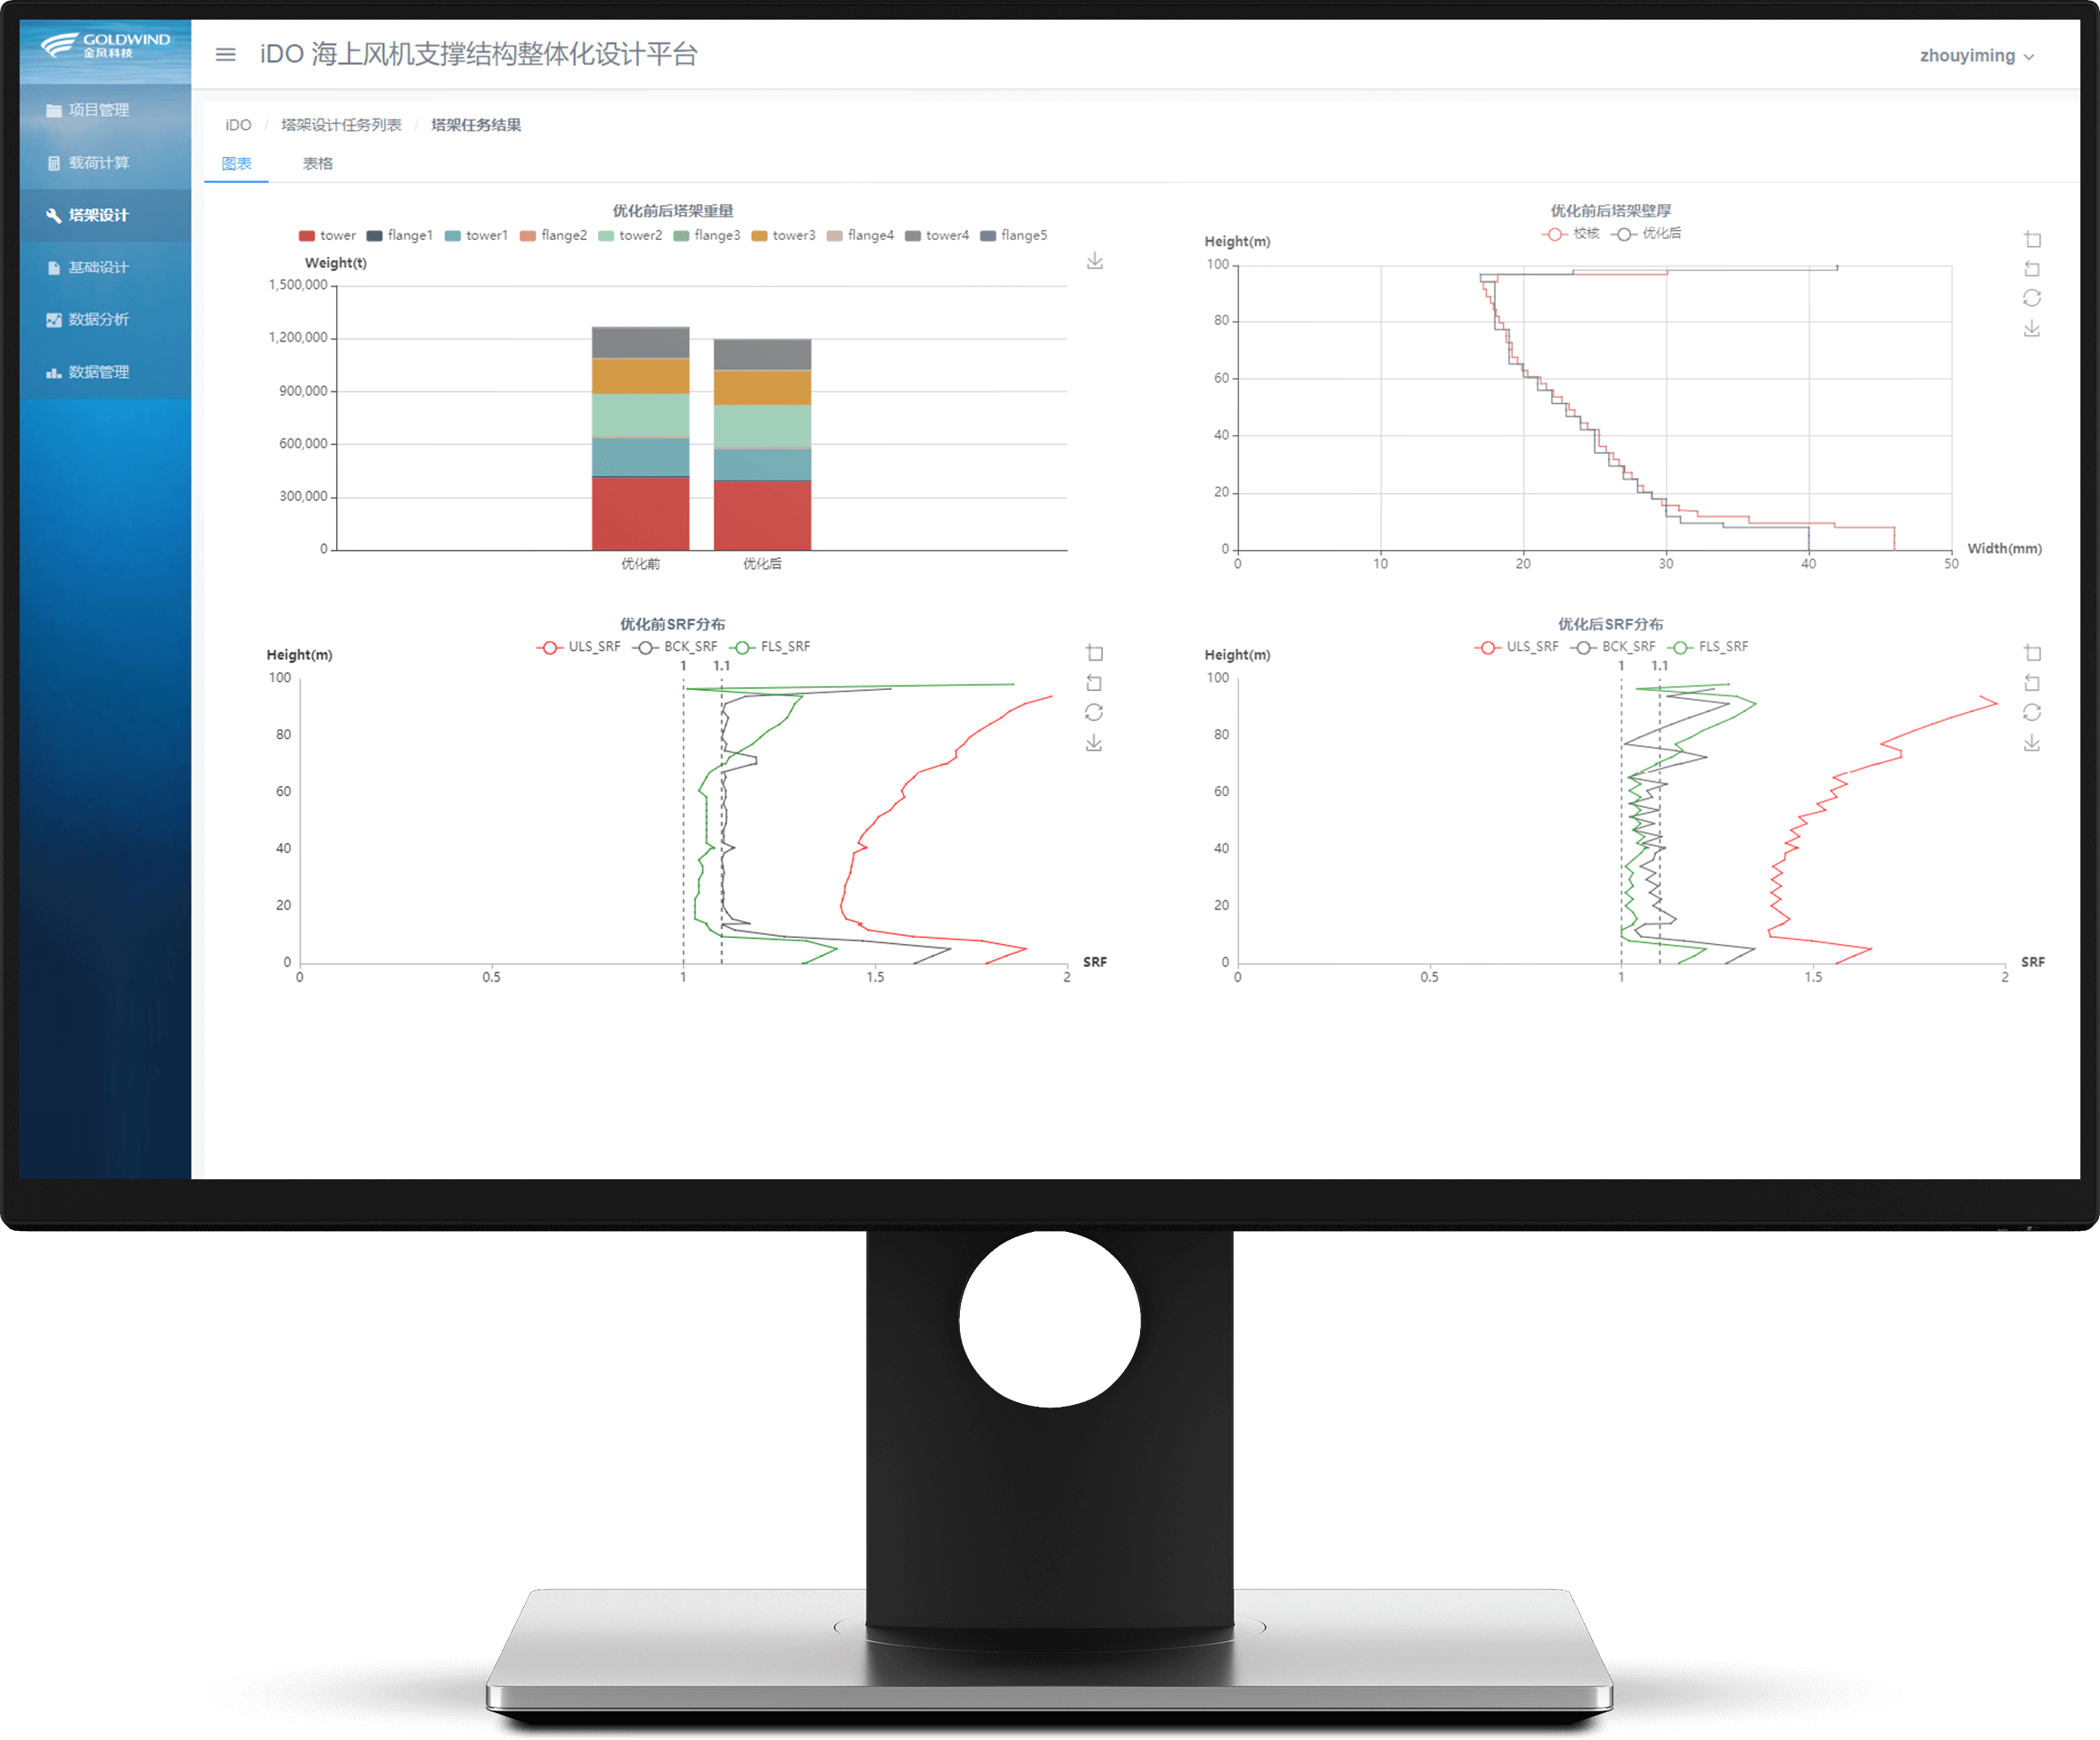This screenshot has height=1740, width=2100.
Task: Open 项目管理 in the sidebar
Action: click(105, 110)
